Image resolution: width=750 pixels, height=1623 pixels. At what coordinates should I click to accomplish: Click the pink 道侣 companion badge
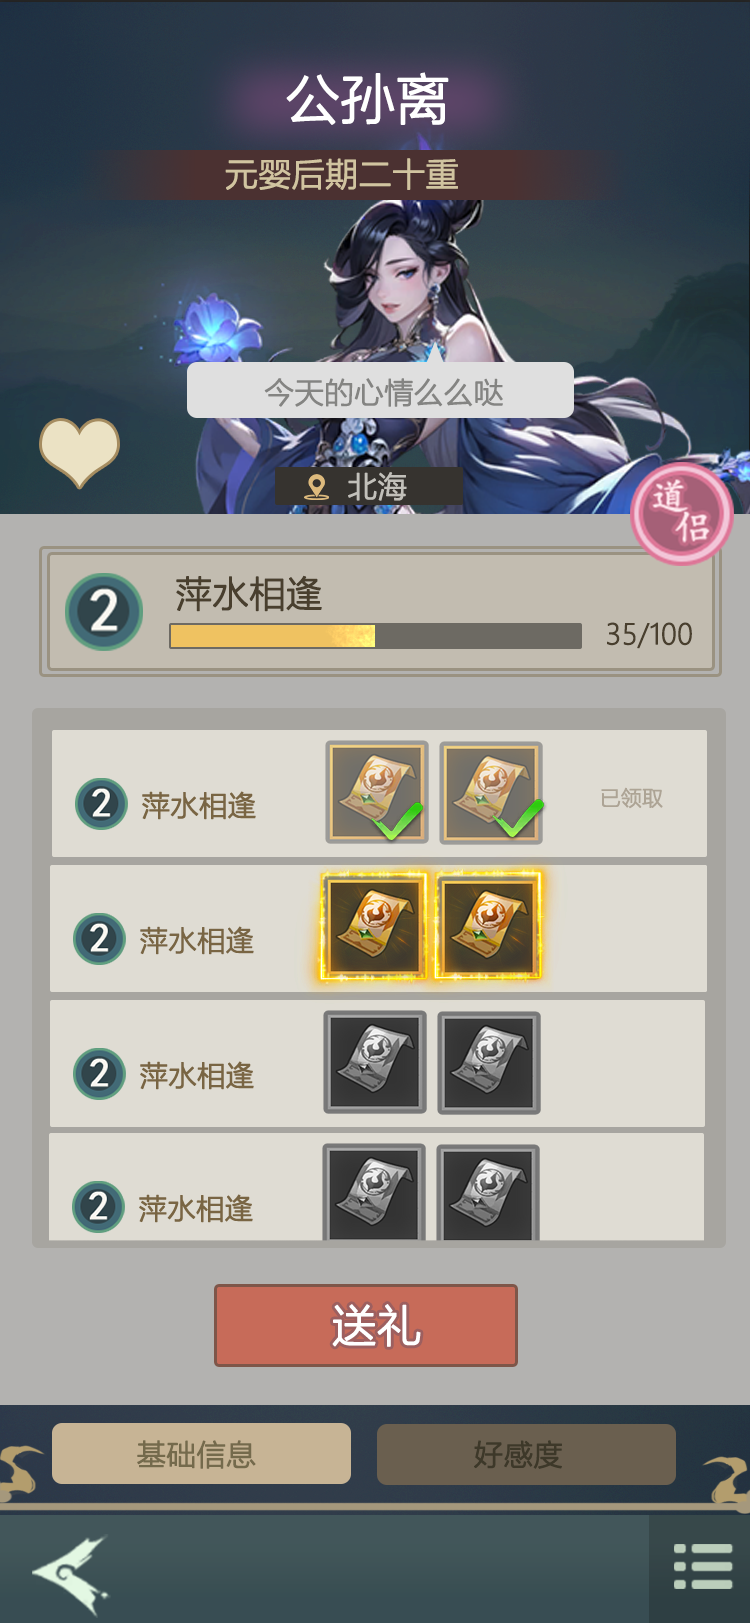[x=682, y=512]
